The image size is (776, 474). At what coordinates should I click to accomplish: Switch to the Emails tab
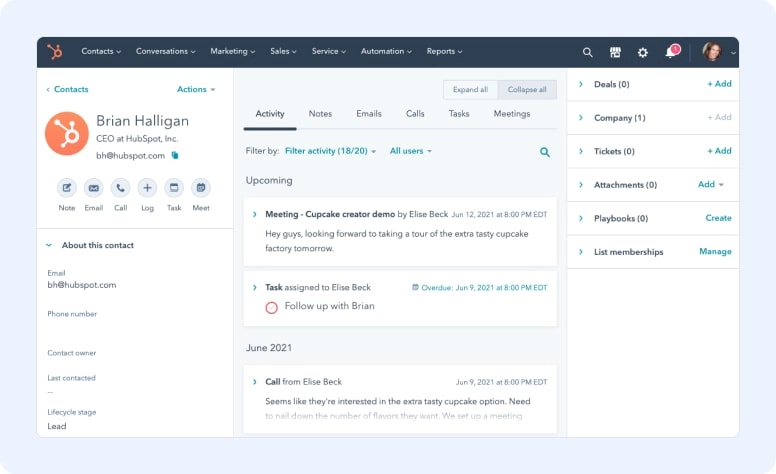(x=369, y=114)
